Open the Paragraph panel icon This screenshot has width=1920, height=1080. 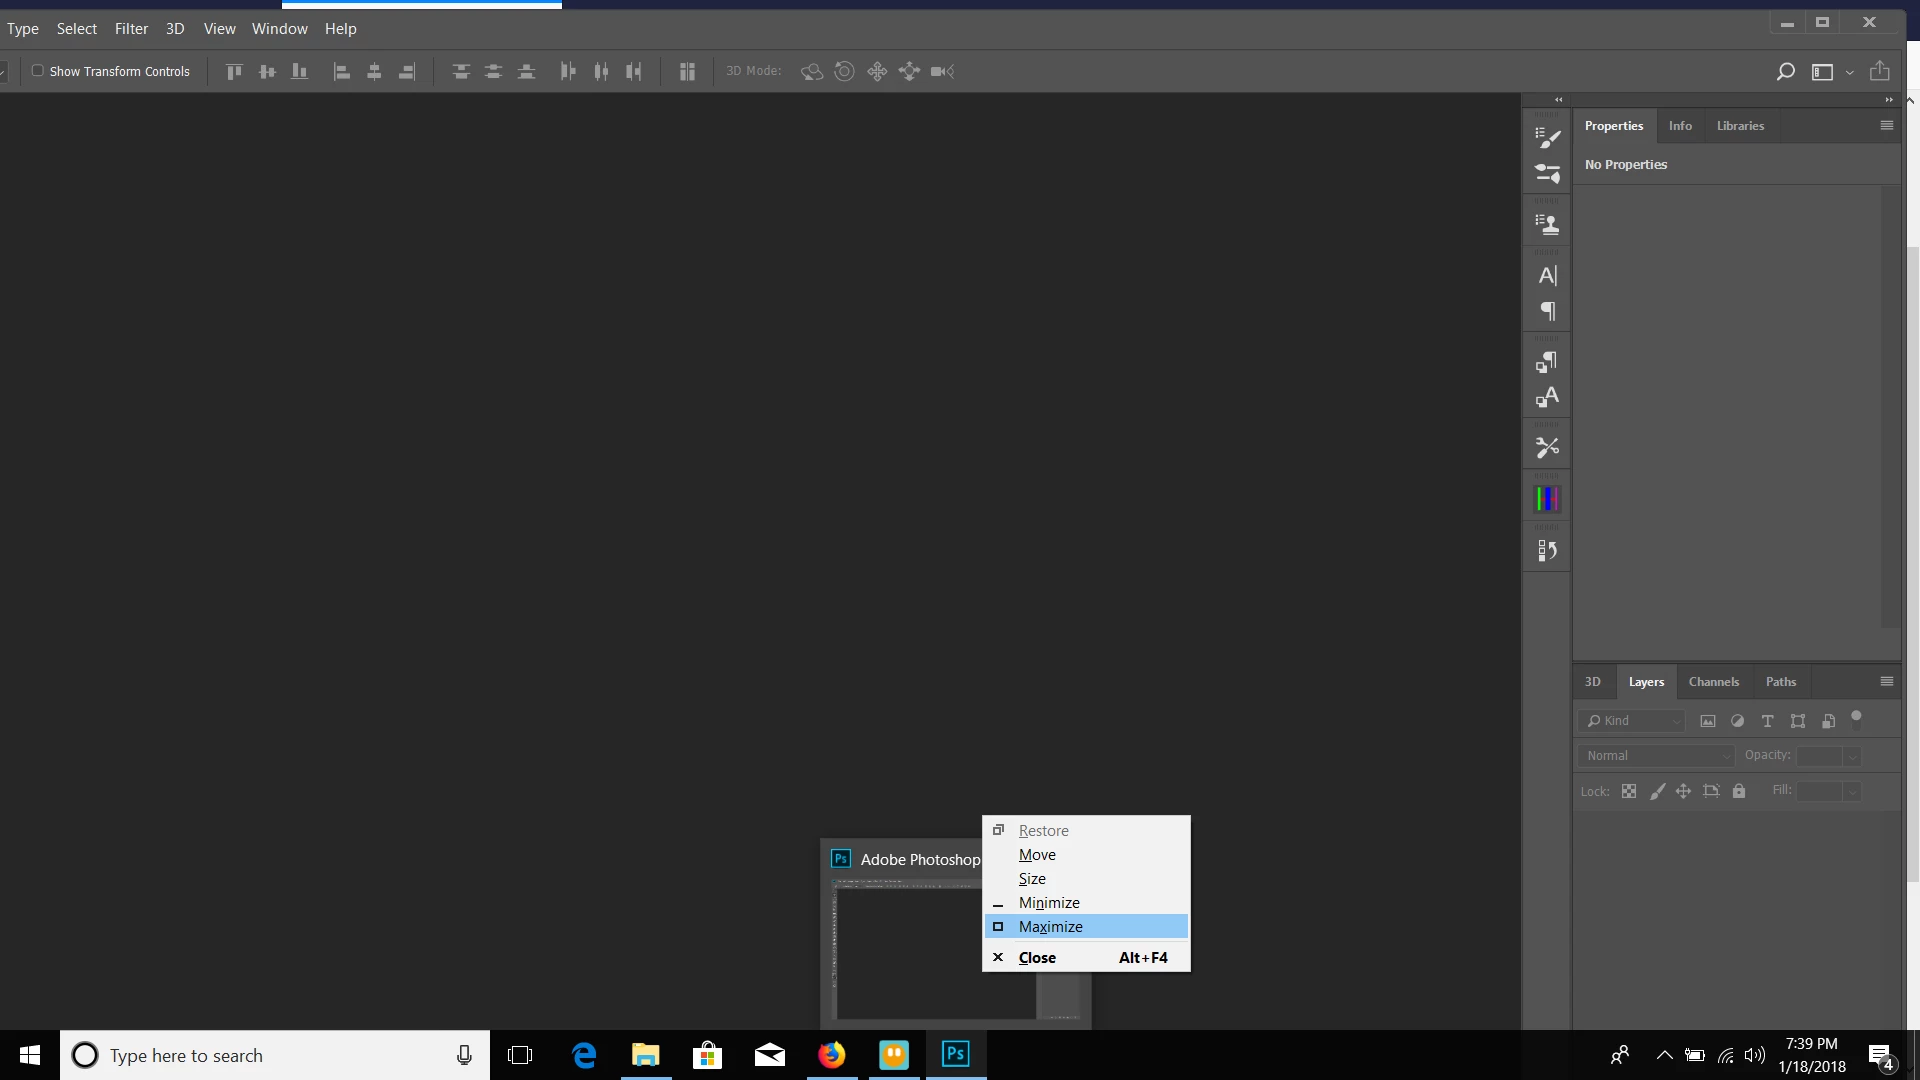tap(1547, 311)
